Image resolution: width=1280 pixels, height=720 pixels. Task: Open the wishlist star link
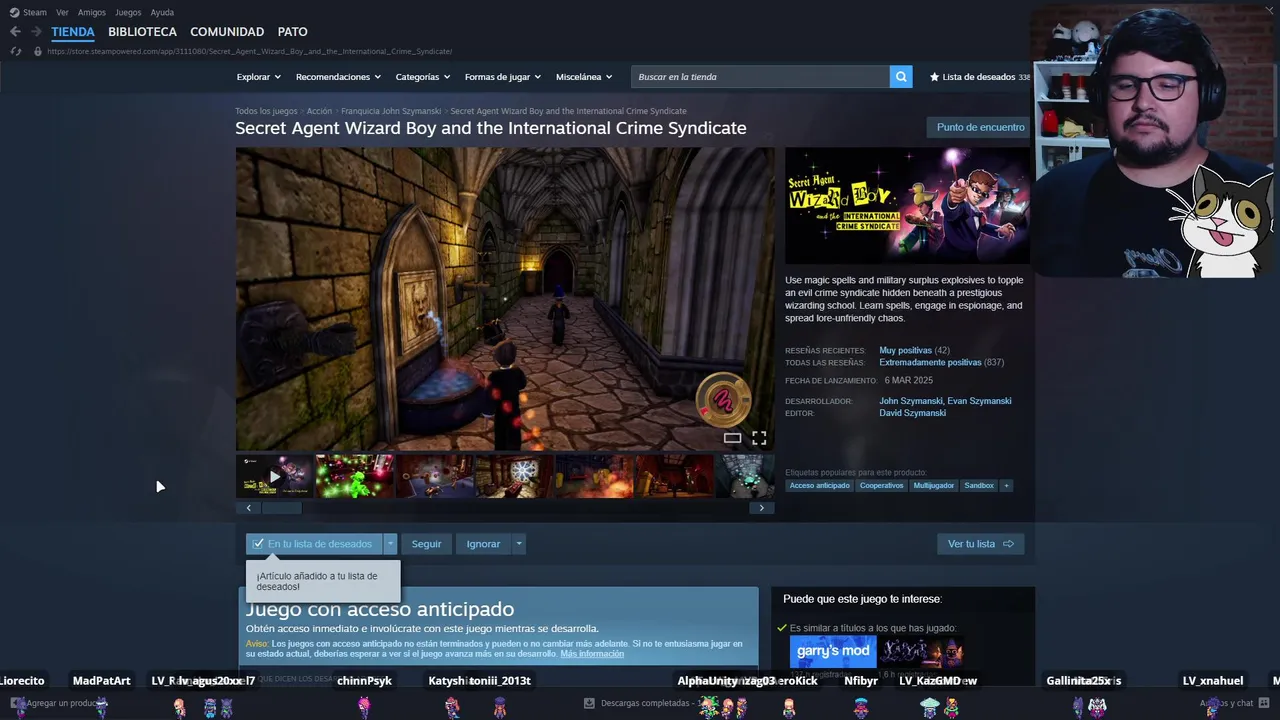coord(979,77)
